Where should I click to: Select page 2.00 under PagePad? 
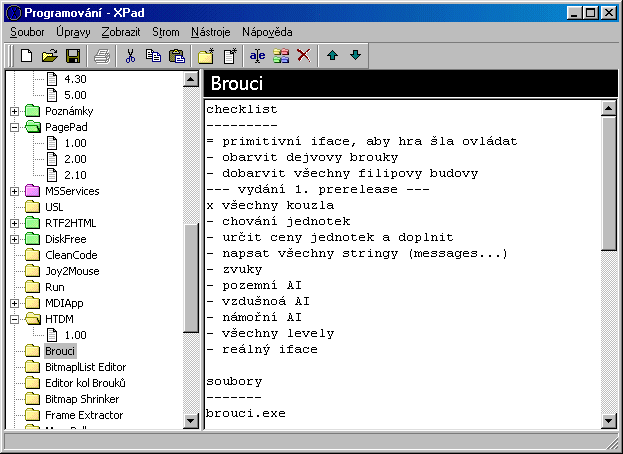click(x=75, y=159)
